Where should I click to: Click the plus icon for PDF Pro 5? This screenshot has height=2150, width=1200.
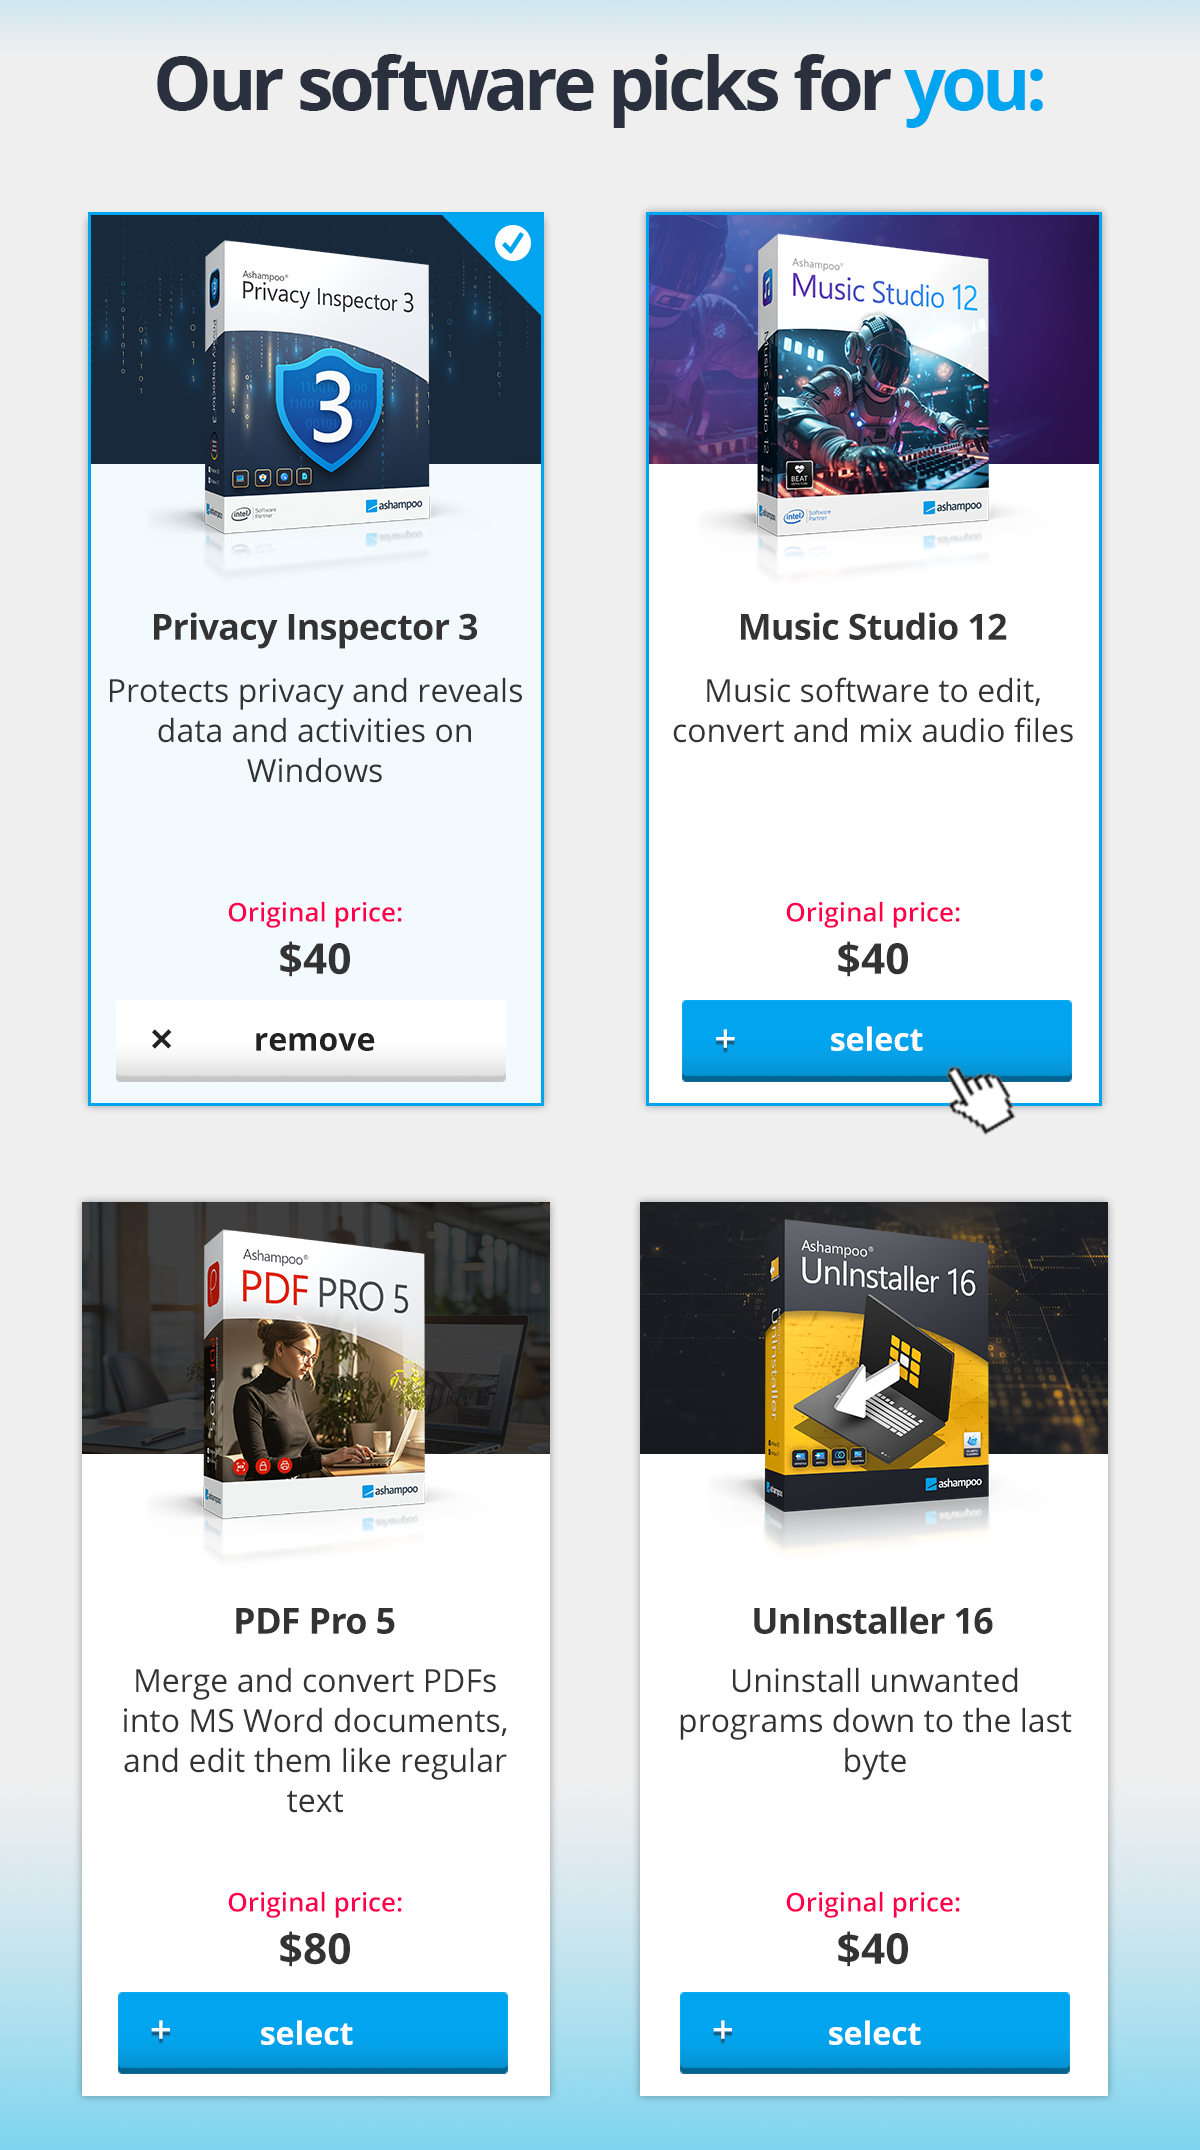160,2031
